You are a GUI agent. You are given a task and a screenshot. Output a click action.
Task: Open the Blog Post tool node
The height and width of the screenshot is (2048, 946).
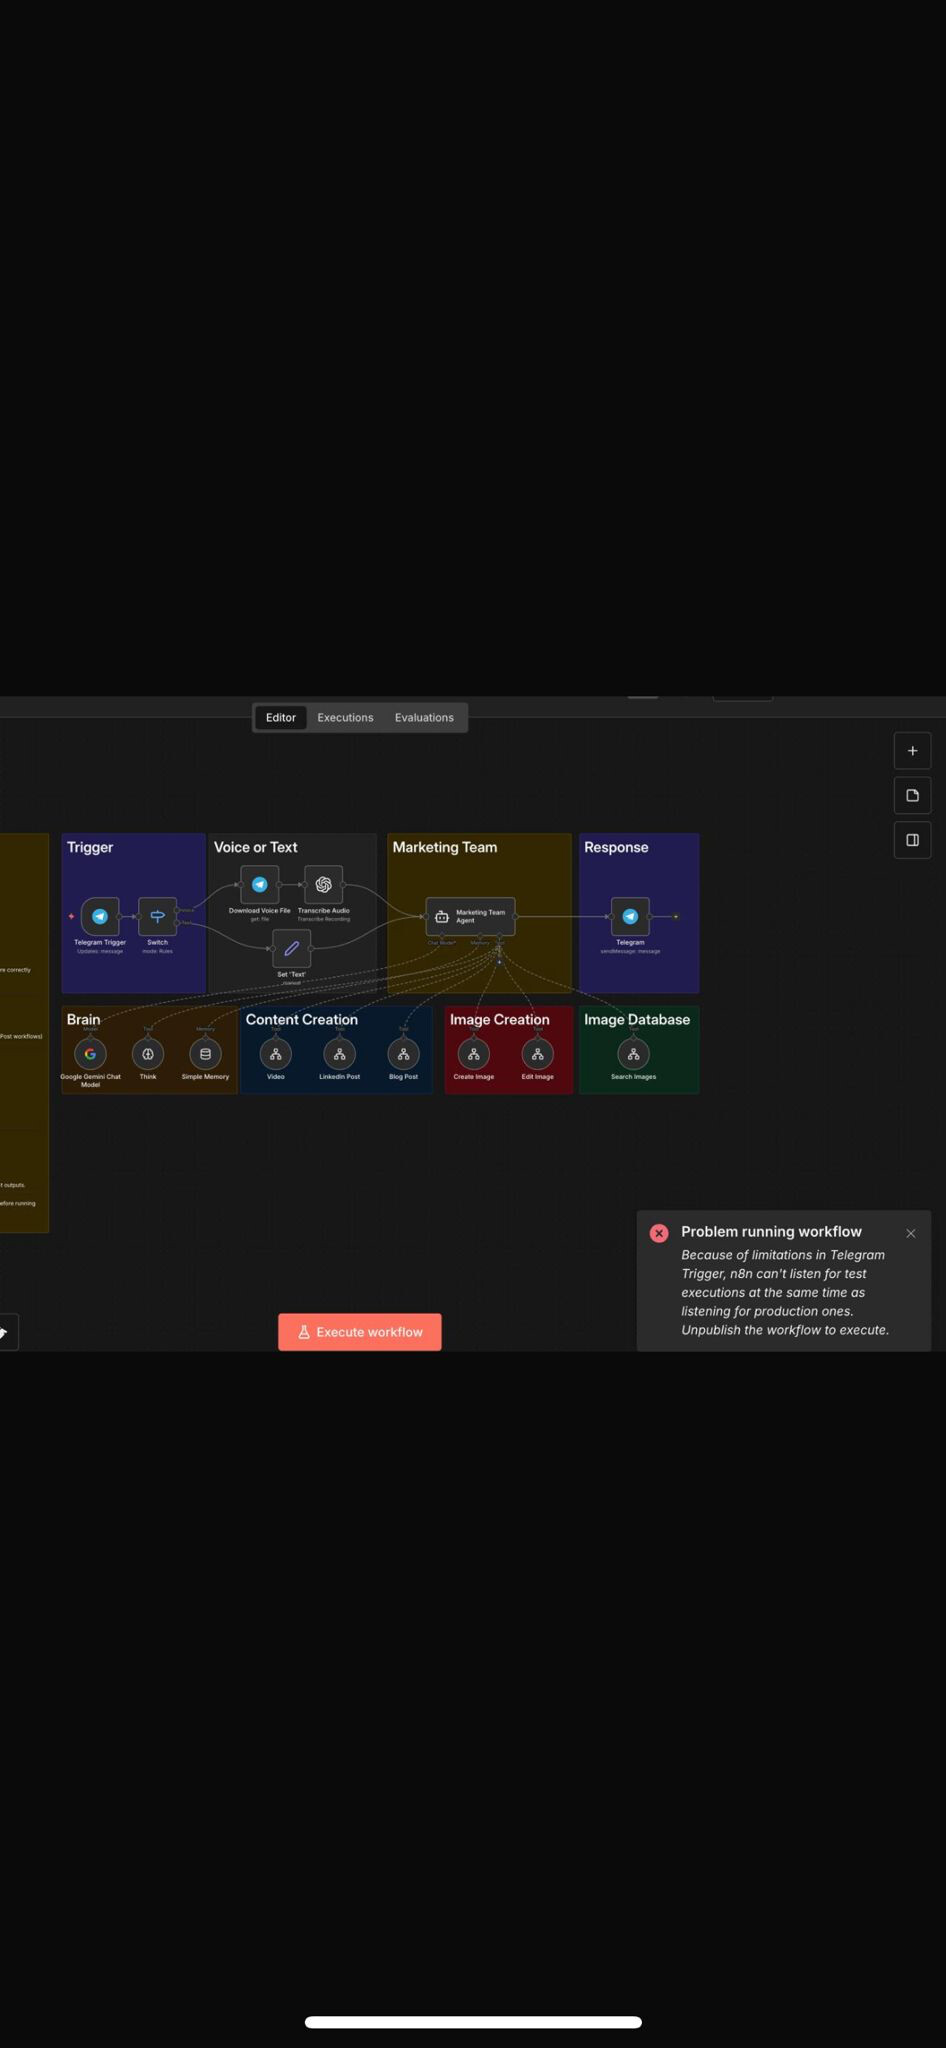click(403, 1053)
